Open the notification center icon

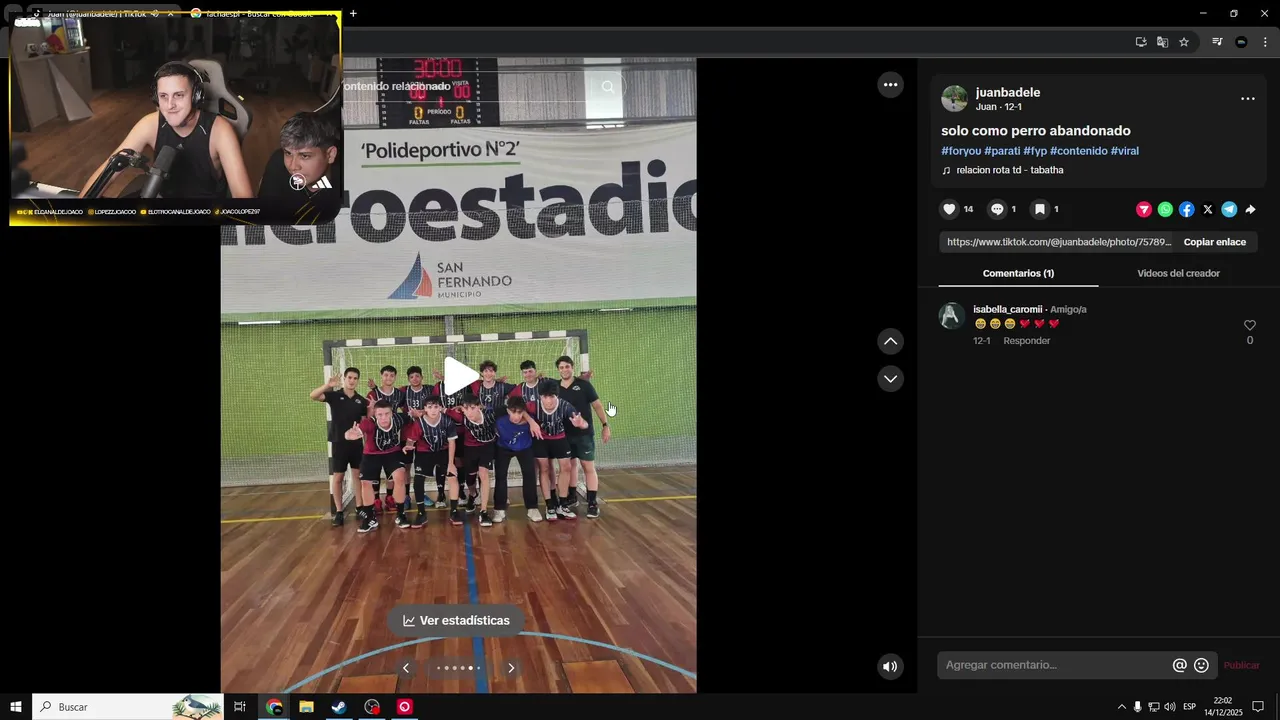click(1259, 707)
